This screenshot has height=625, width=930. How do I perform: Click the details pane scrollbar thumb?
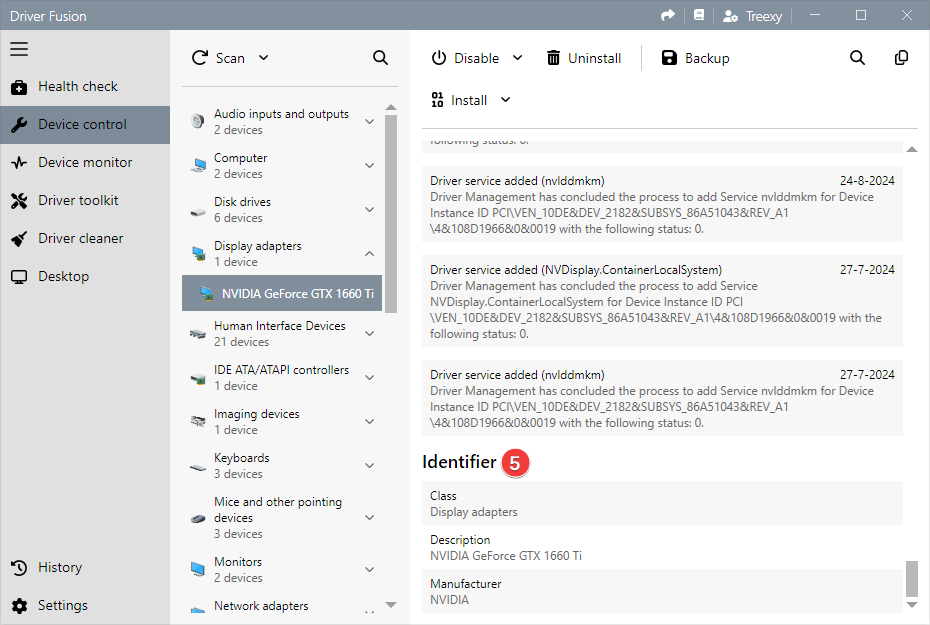click(x=912, y=578)
